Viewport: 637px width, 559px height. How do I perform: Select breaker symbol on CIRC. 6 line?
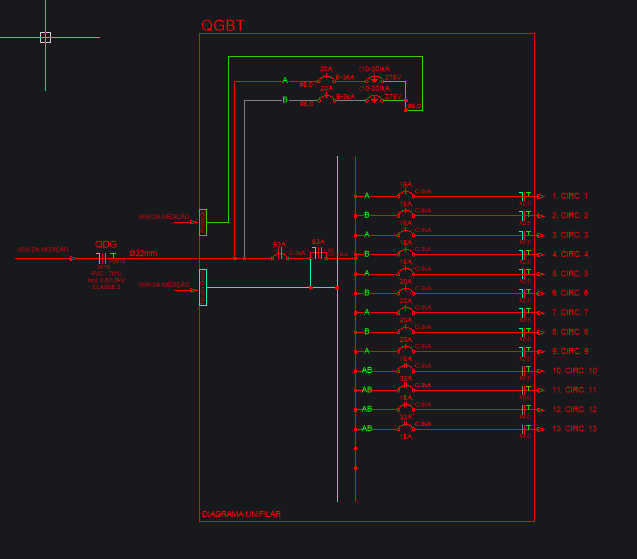pyautogui.click(x=405, y=293)
